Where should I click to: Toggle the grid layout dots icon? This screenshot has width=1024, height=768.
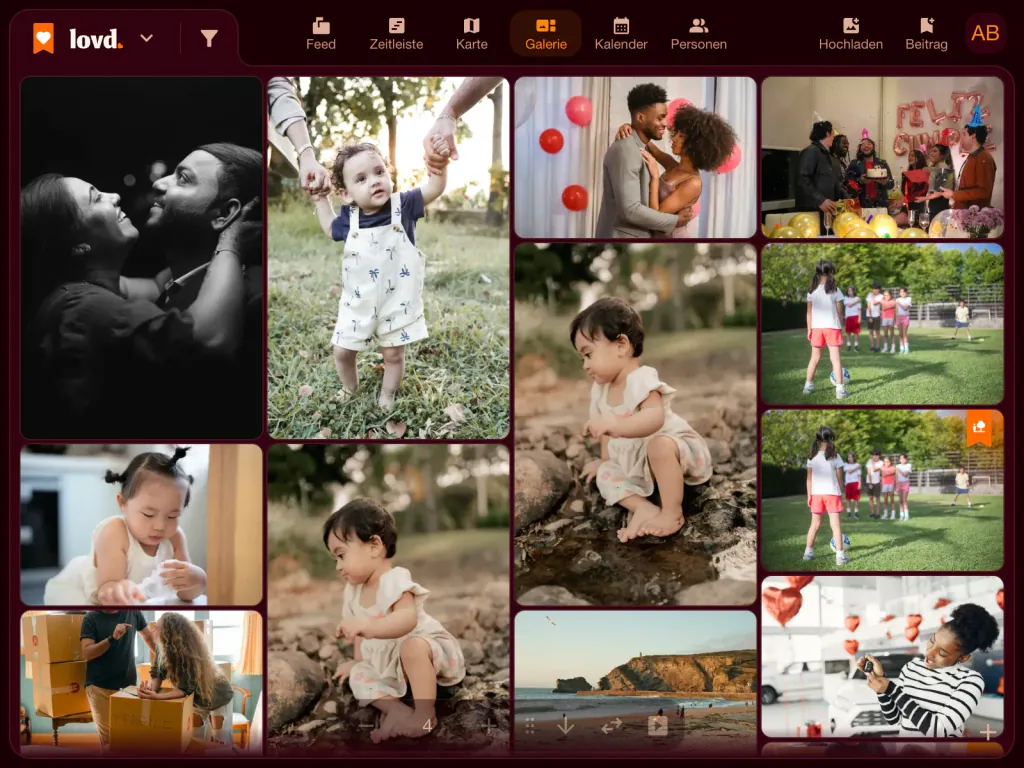point(530,726)
